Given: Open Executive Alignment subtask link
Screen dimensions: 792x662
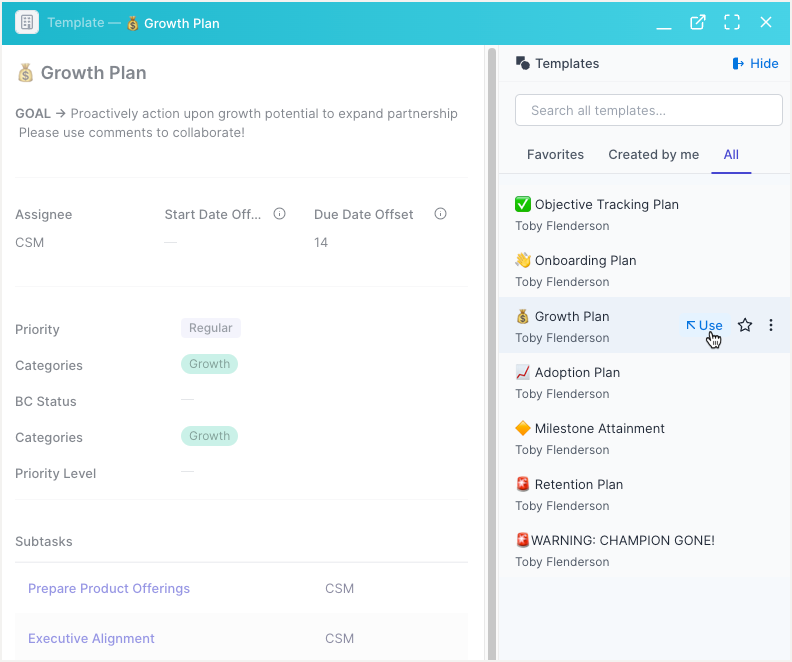Looking at the screenshot, I should tap(91, 639).
